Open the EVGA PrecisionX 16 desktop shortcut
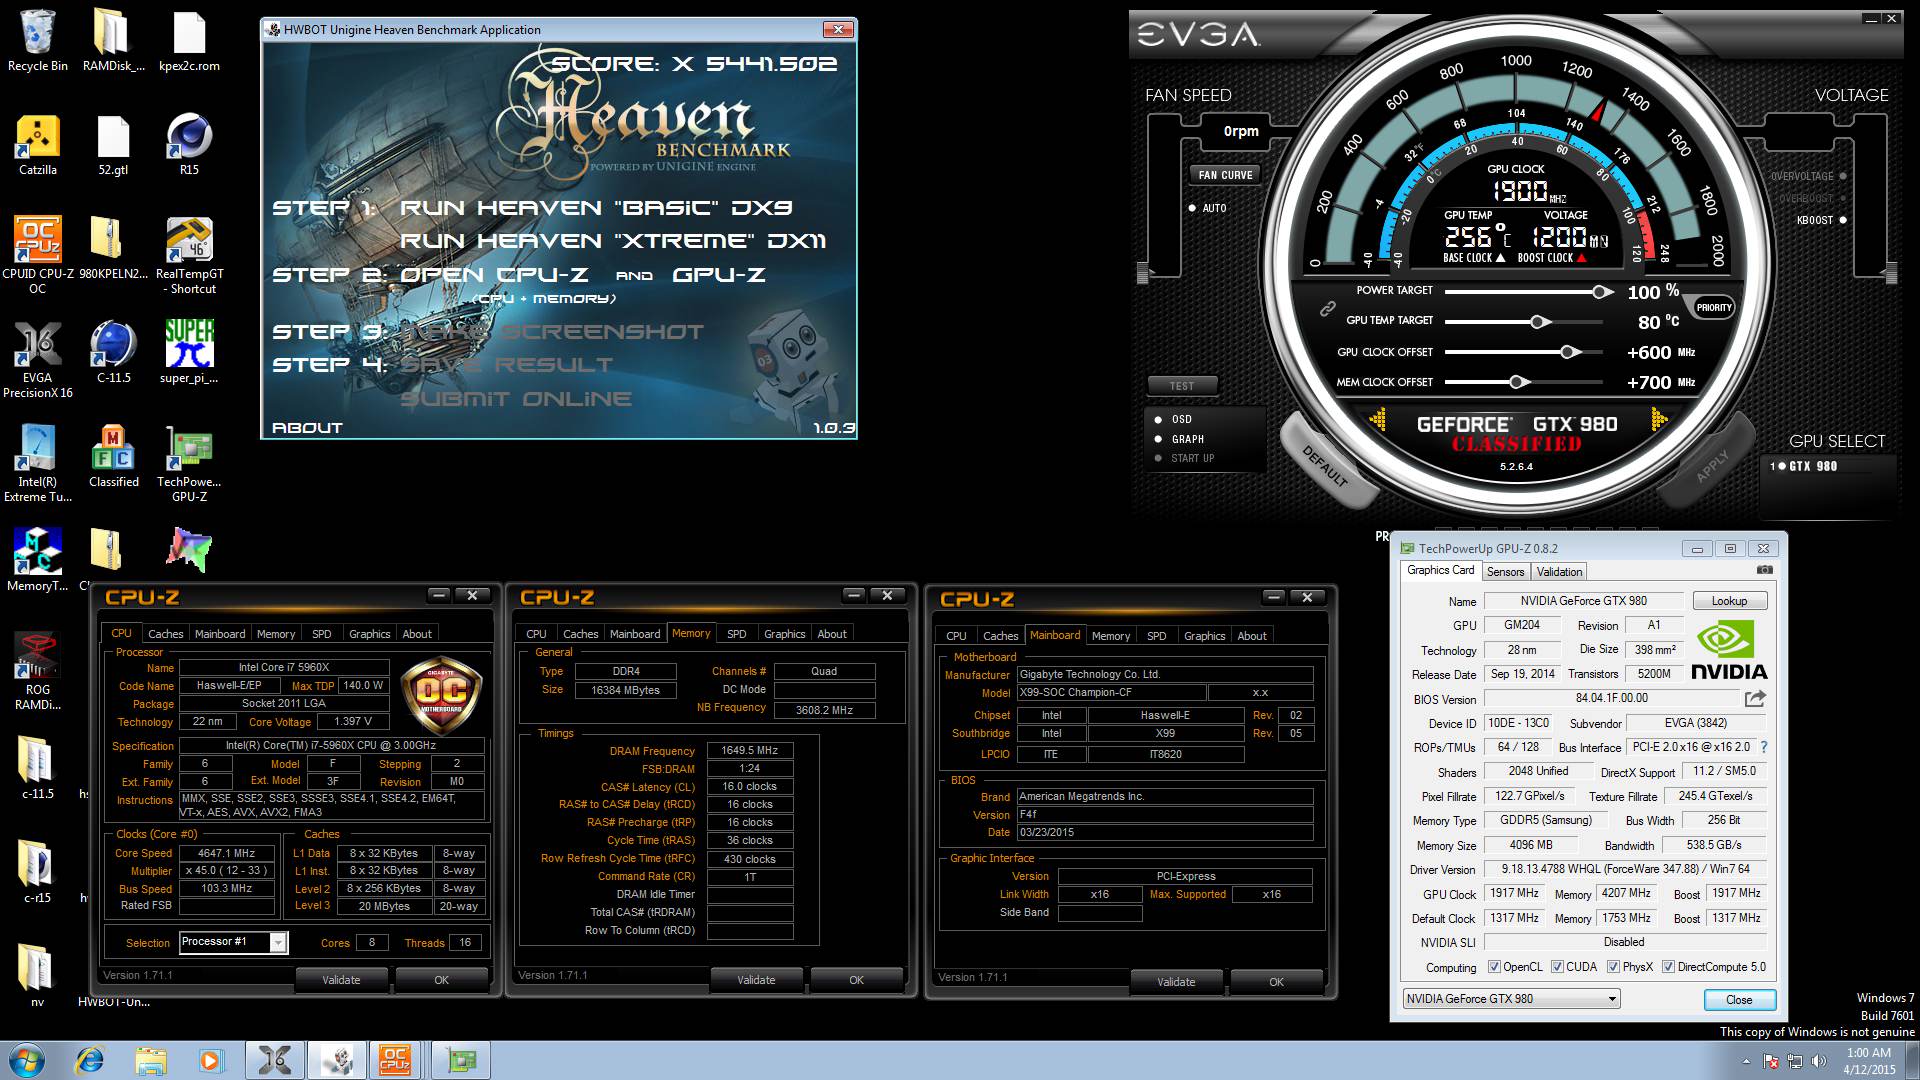1920x1080 pixels. 38,360
